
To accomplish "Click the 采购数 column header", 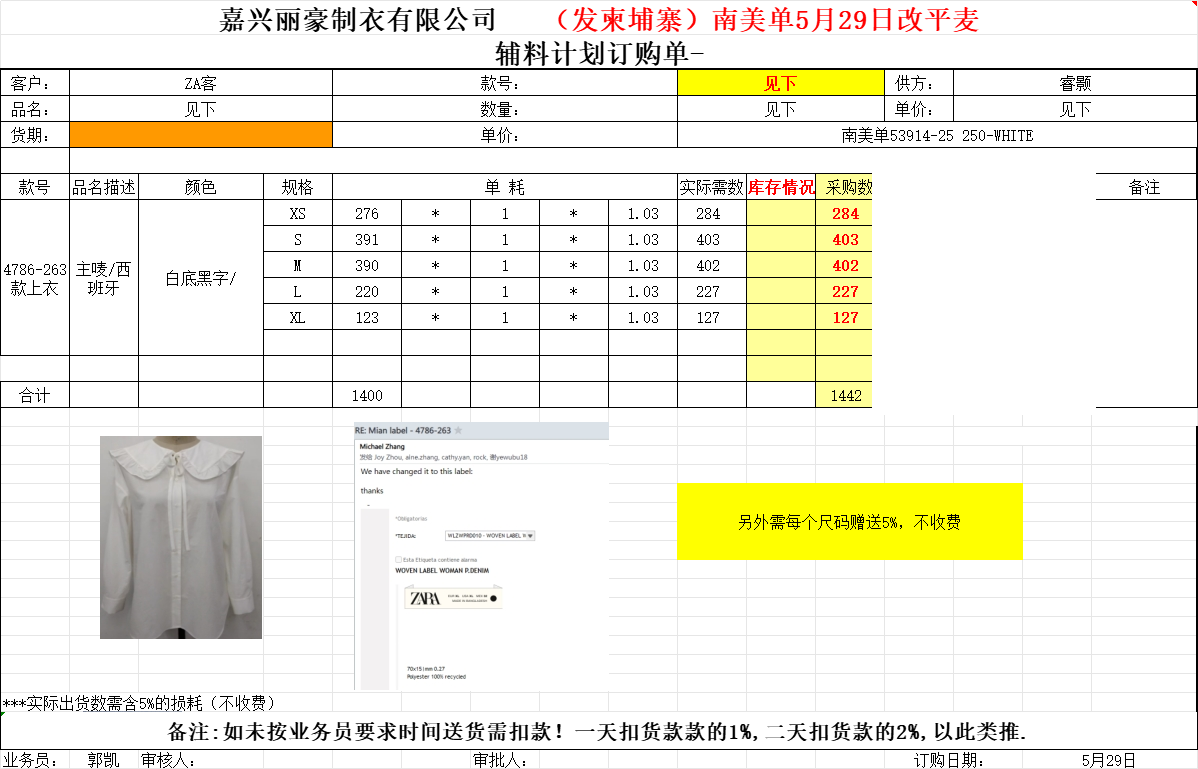I will pos(844,187).
